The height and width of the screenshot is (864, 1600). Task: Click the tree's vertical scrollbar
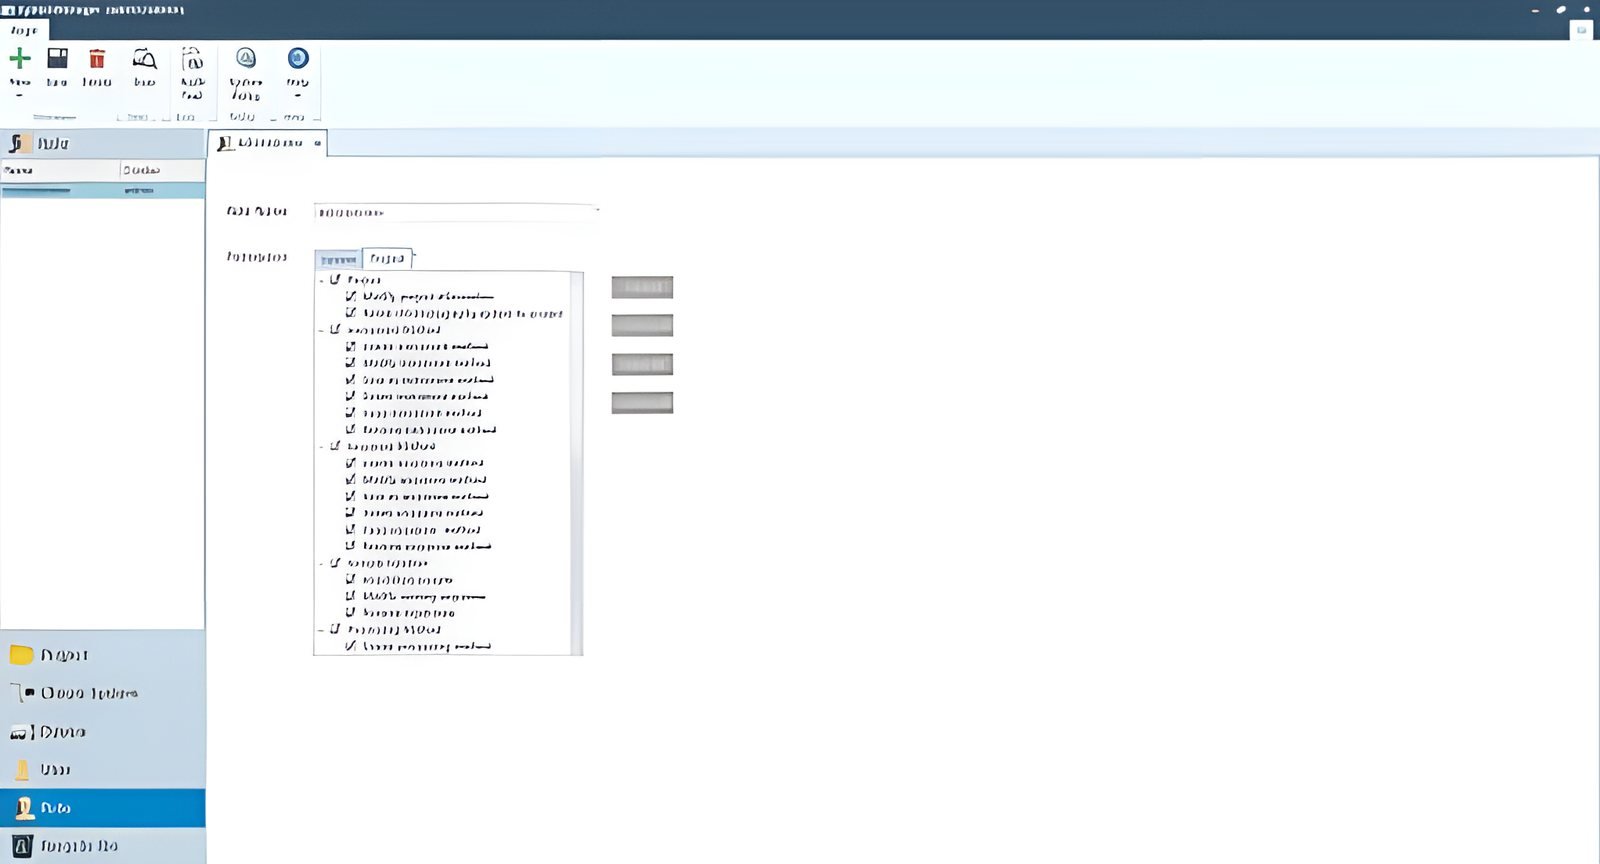click(576, 463)
